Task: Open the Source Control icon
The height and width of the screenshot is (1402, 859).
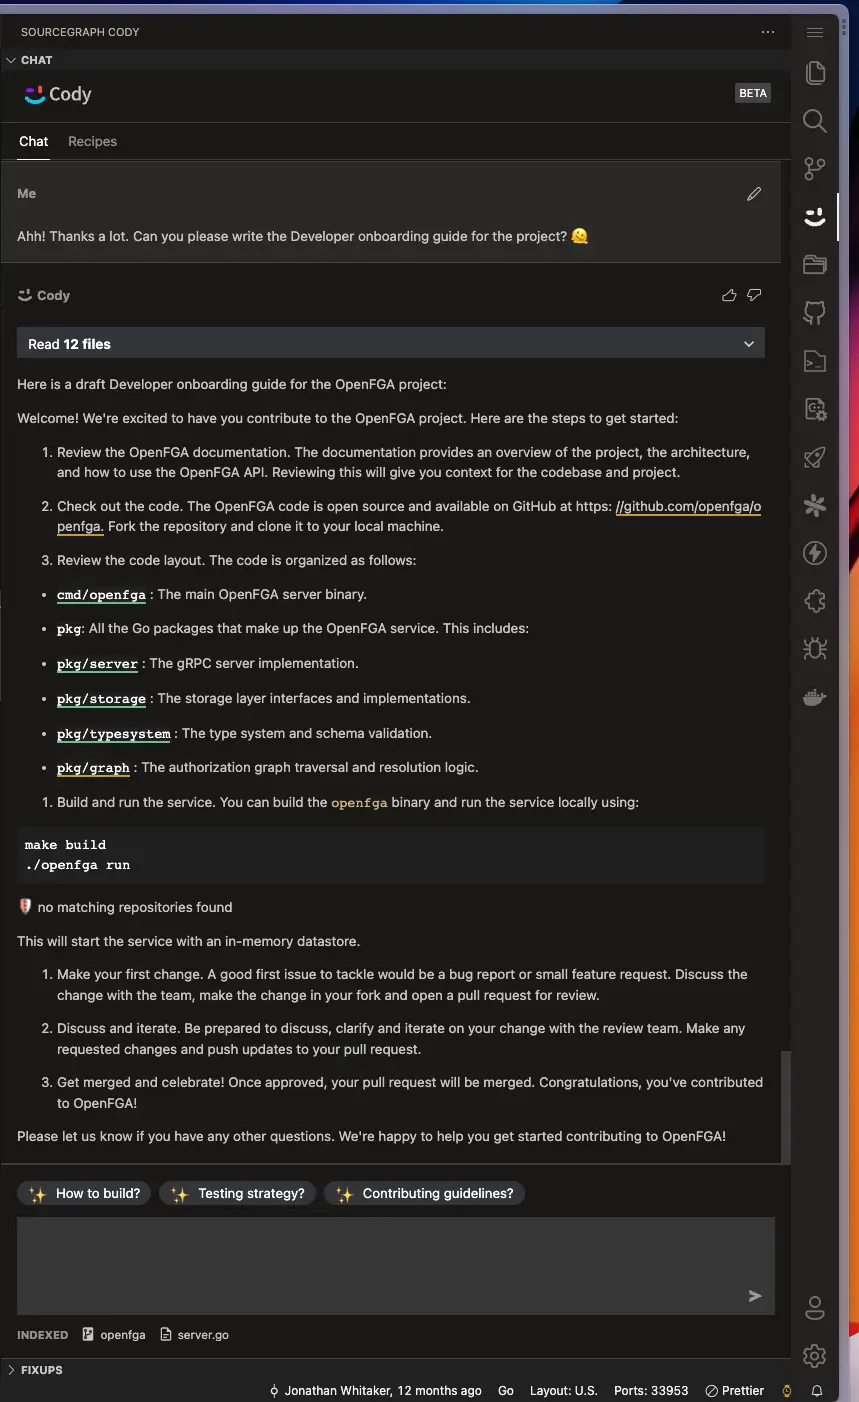Action: (815, 169)
